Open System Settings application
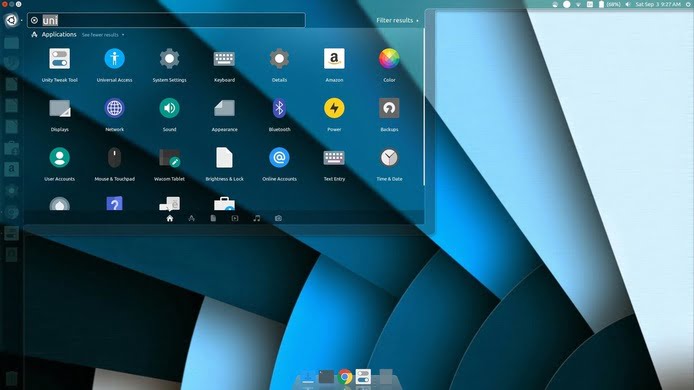This screenshot has width=694, height=390. pos(169,59)
